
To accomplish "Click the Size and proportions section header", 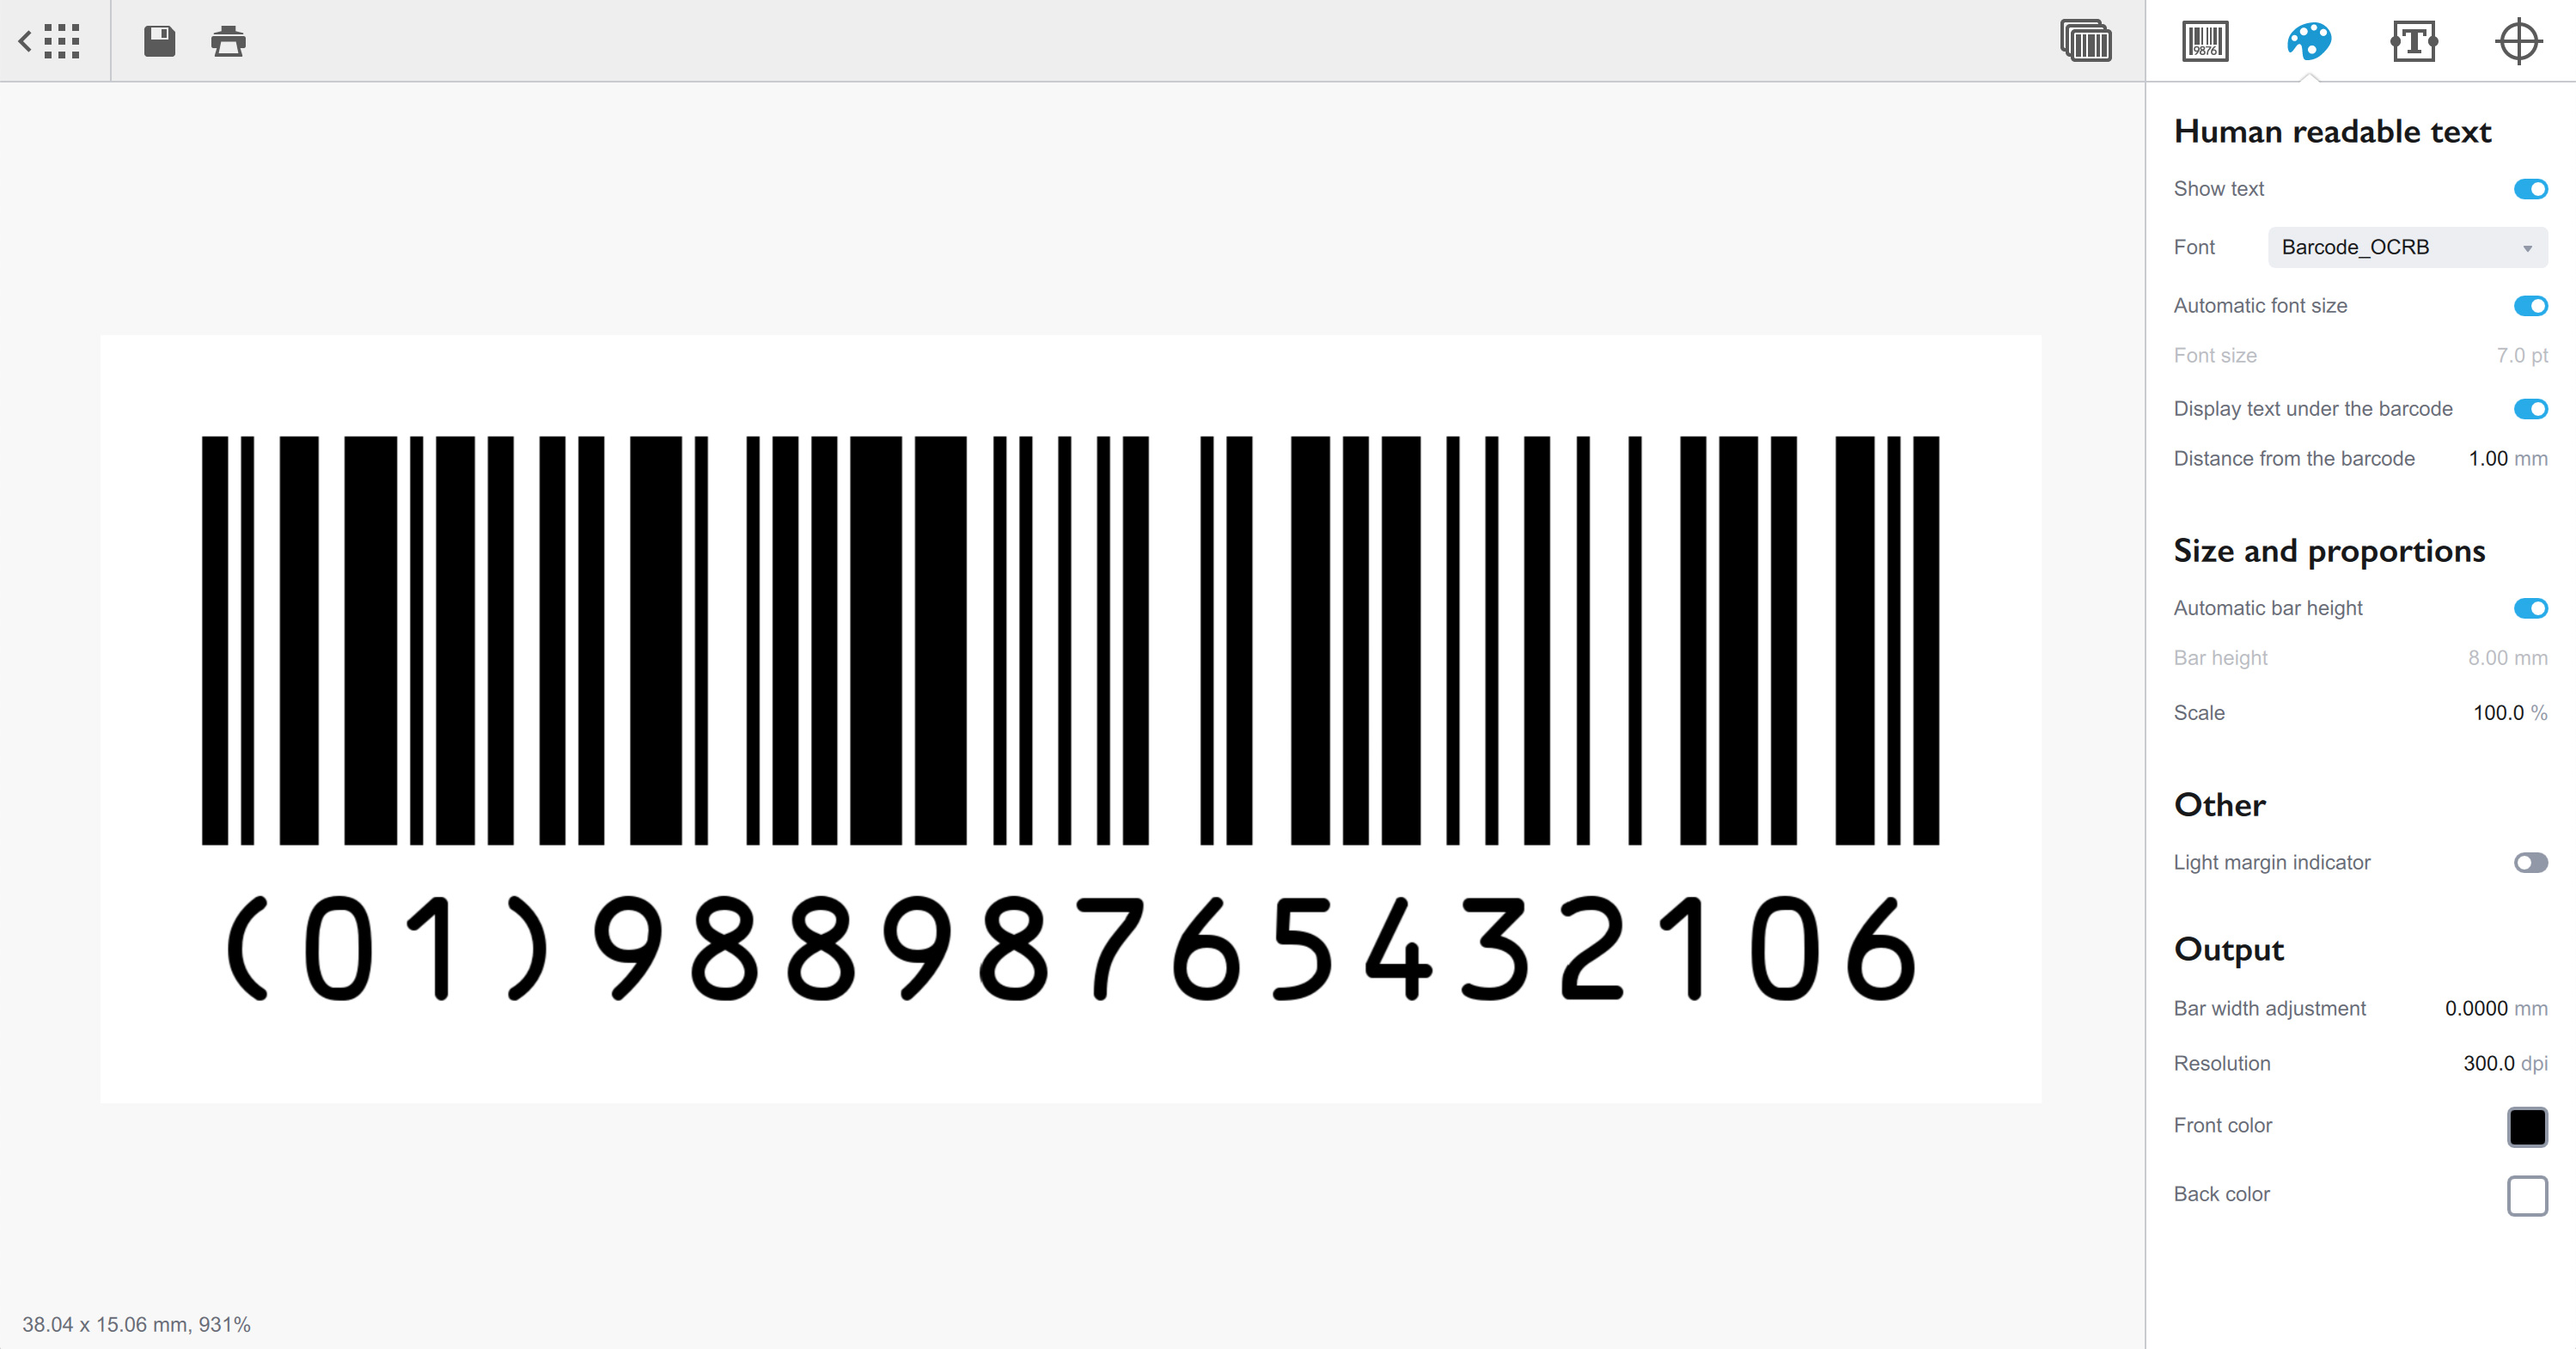I will pyautogui.click(x=2329, y=552).
